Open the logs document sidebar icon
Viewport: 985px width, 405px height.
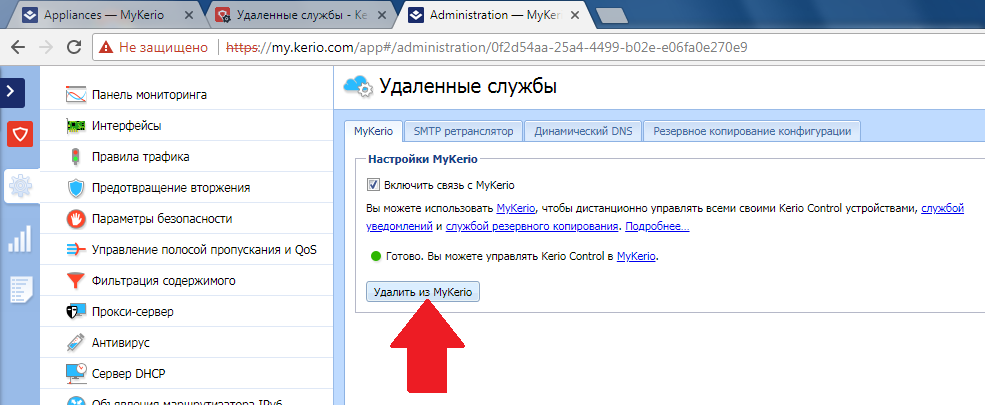(x=20, y=291)
